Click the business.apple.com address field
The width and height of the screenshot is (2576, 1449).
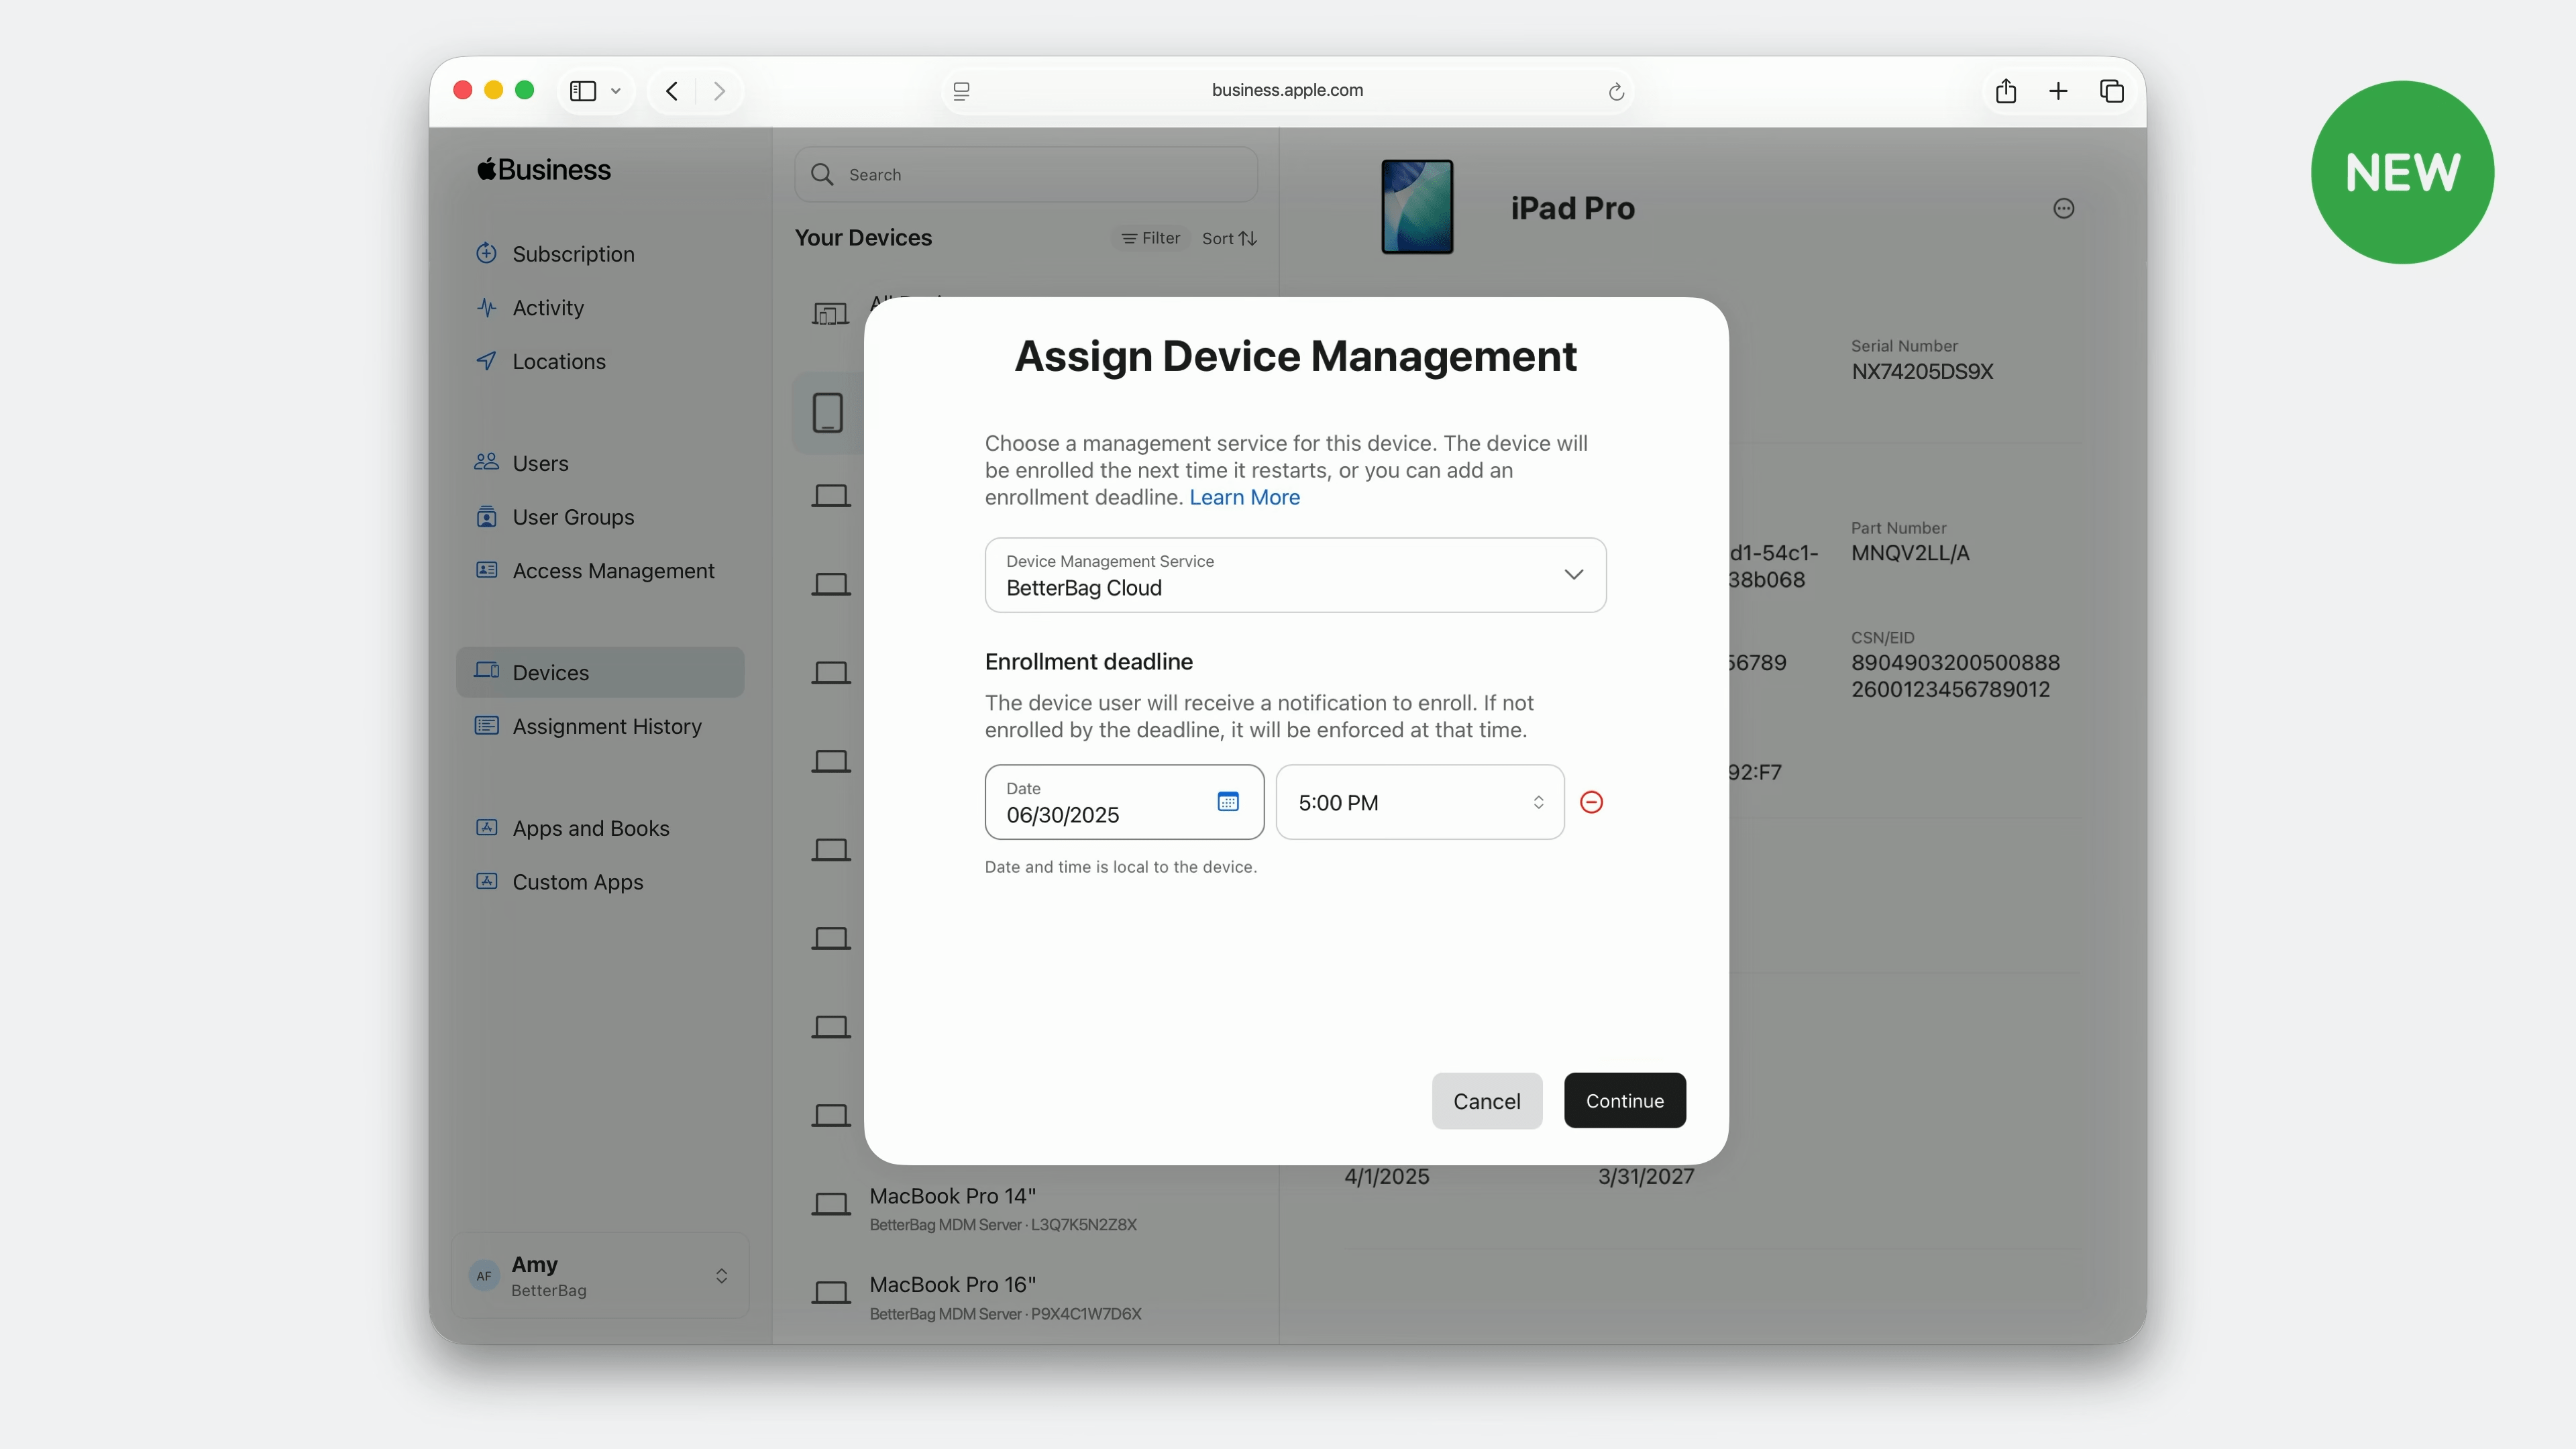(x=1288, y=91)
